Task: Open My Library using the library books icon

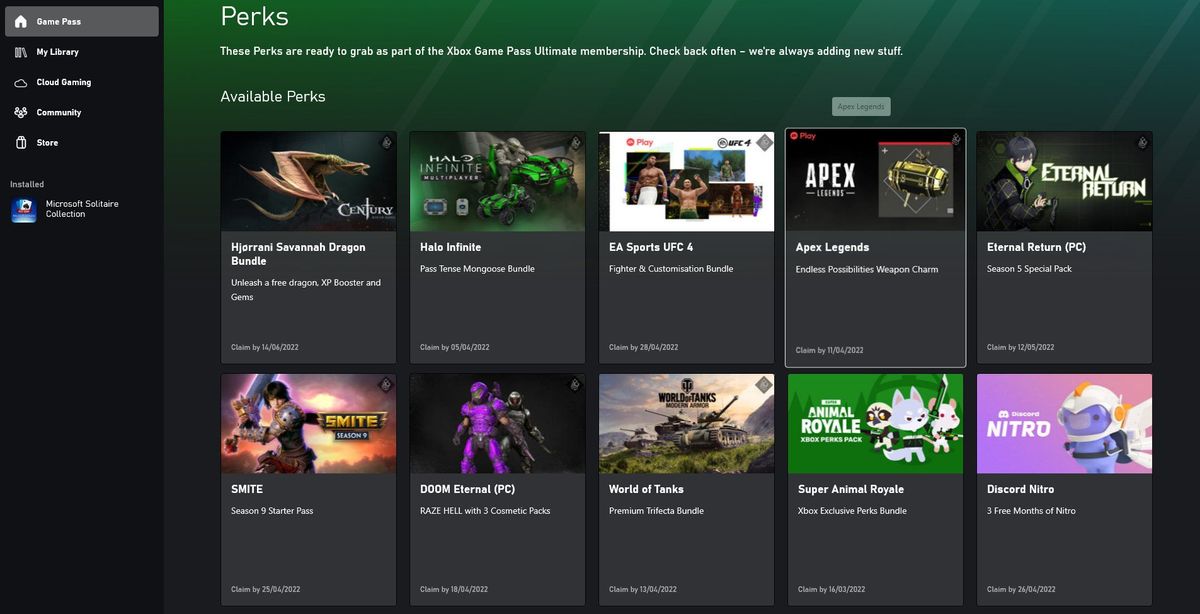Action: tap(22, 51)
